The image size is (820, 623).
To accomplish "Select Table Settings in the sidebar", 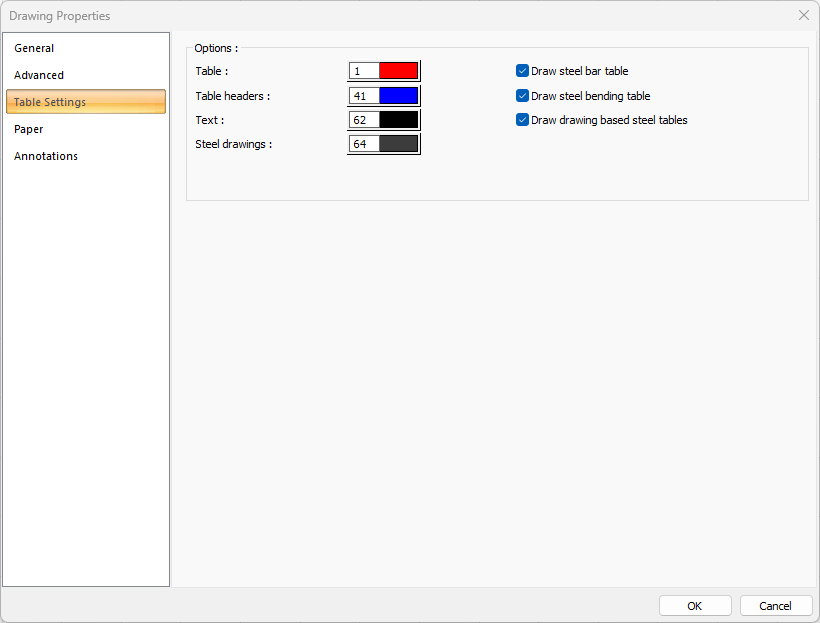I will [50, 102].
